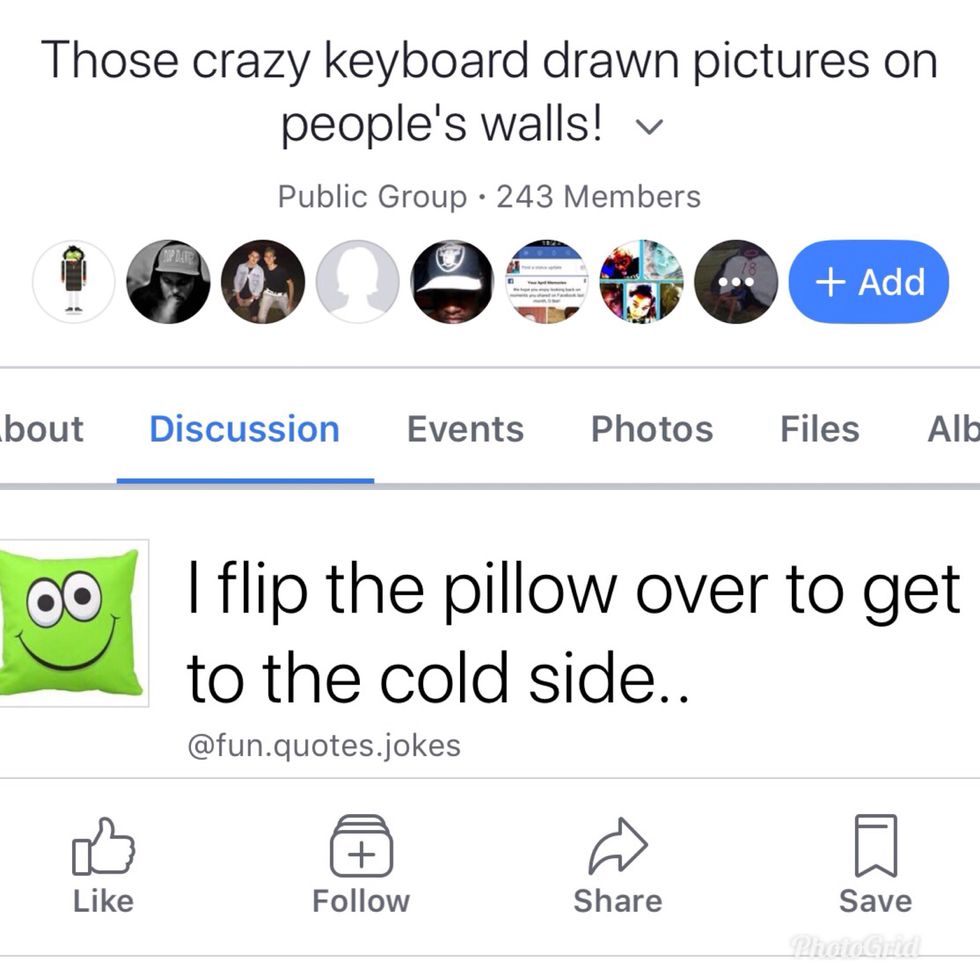This screenshot has width=980, height=980.
Task: Open the pillow cold side post text
Action: (570, 632)
